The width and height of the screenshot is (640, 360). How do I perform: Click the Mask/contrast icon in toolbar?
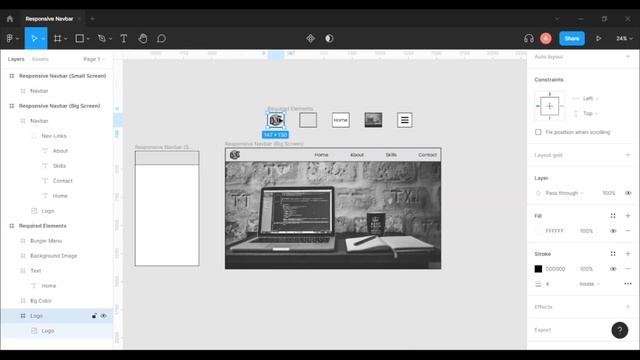tap(329, 38)
